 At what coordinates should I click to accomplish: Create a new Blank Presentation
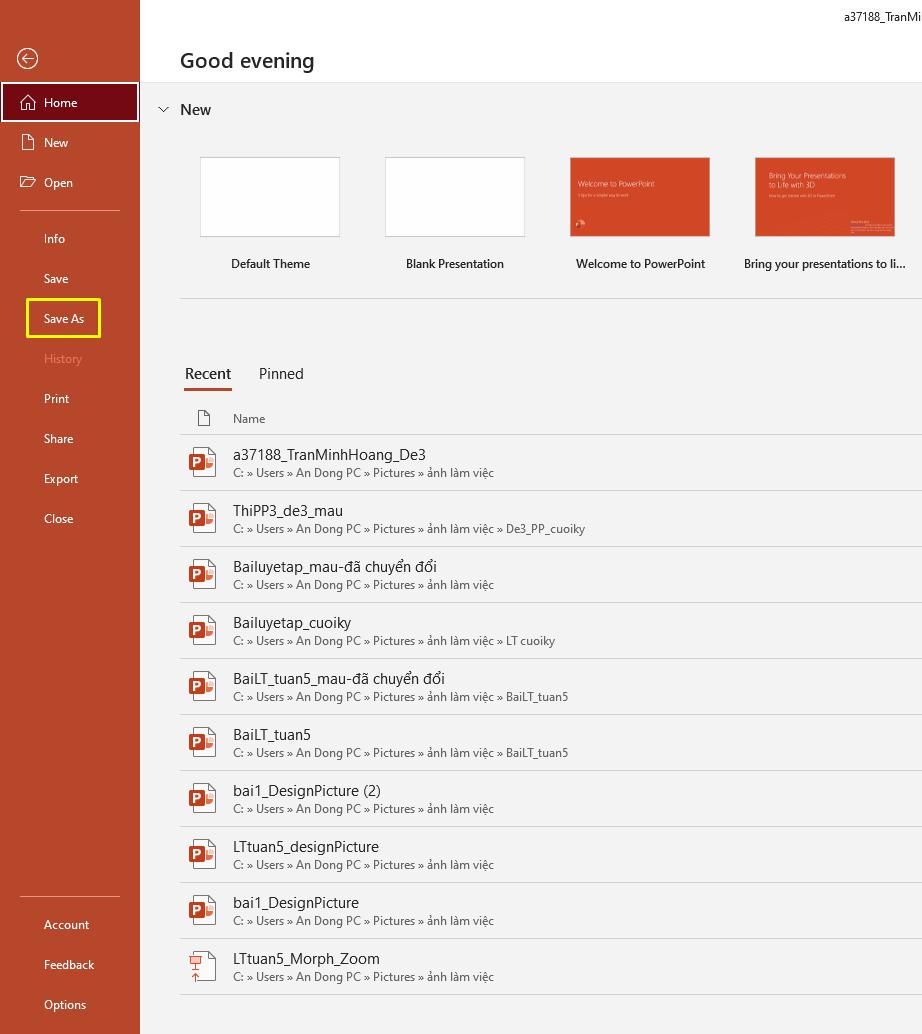(x=454, y=197)
